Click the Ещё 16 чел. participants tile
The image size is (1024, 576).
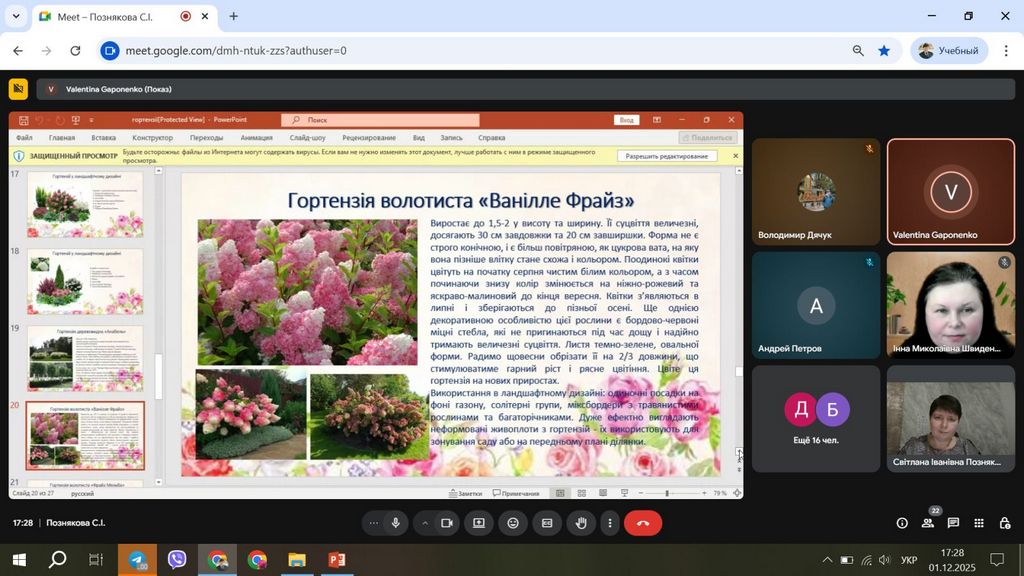(x=815, y=418)
